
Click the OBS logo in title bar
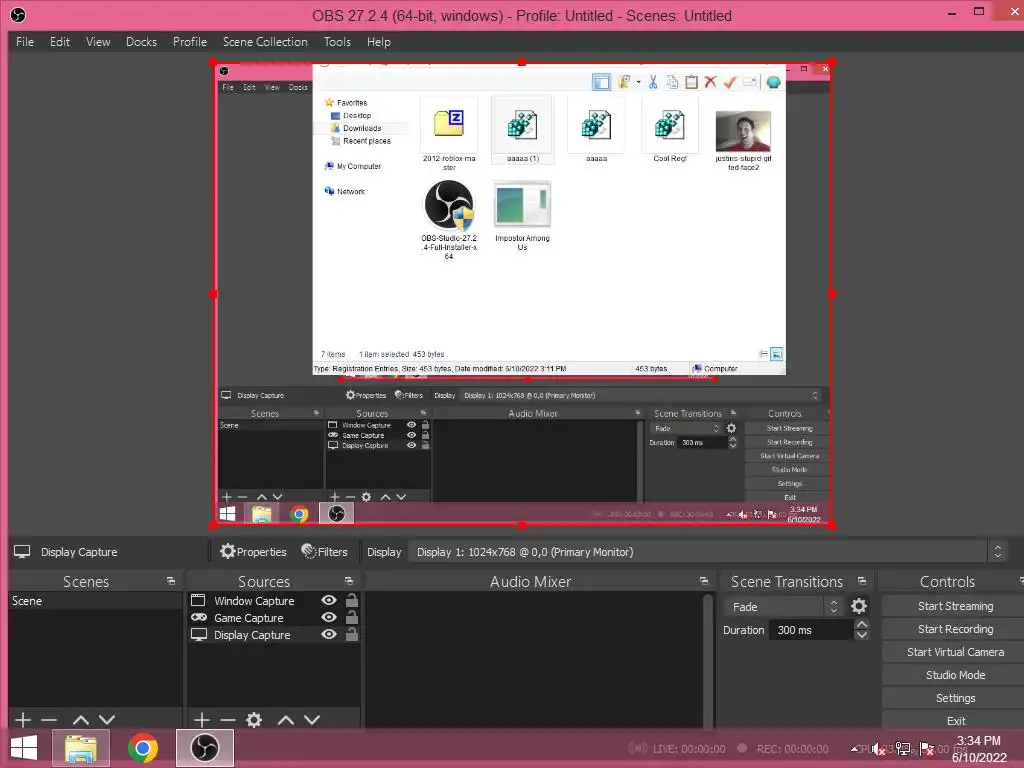click(x=18, y=15)
